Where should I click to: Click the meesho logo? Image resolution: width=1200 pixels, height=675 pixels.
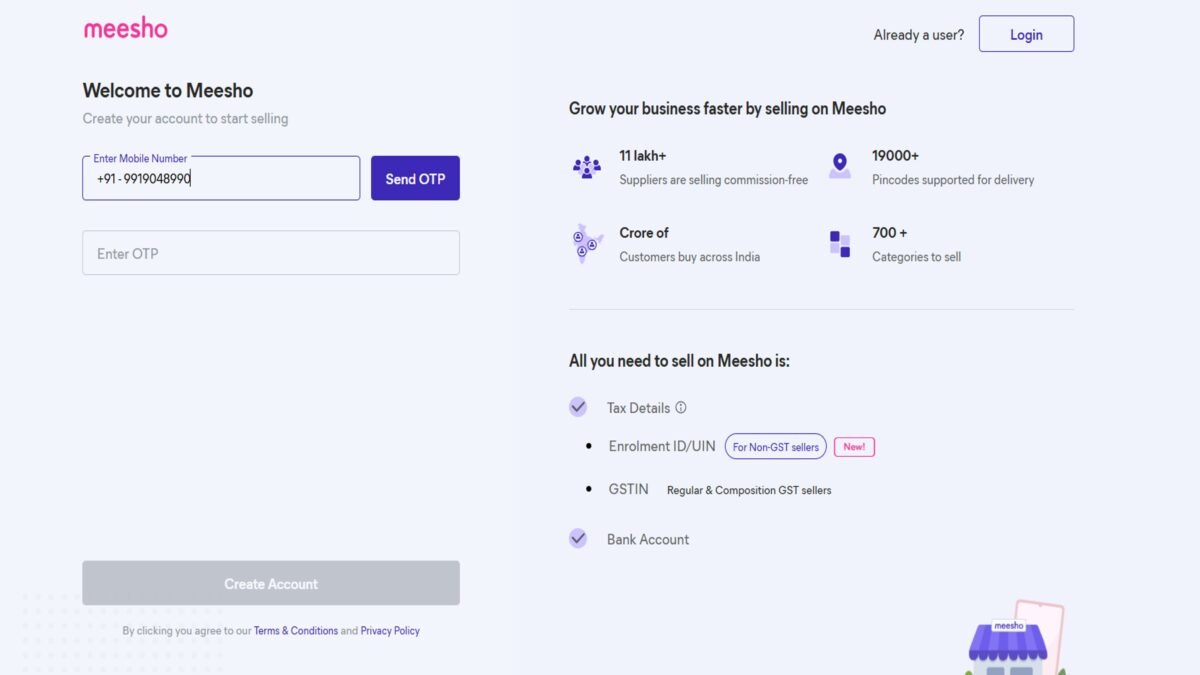[x=125, y=28]
